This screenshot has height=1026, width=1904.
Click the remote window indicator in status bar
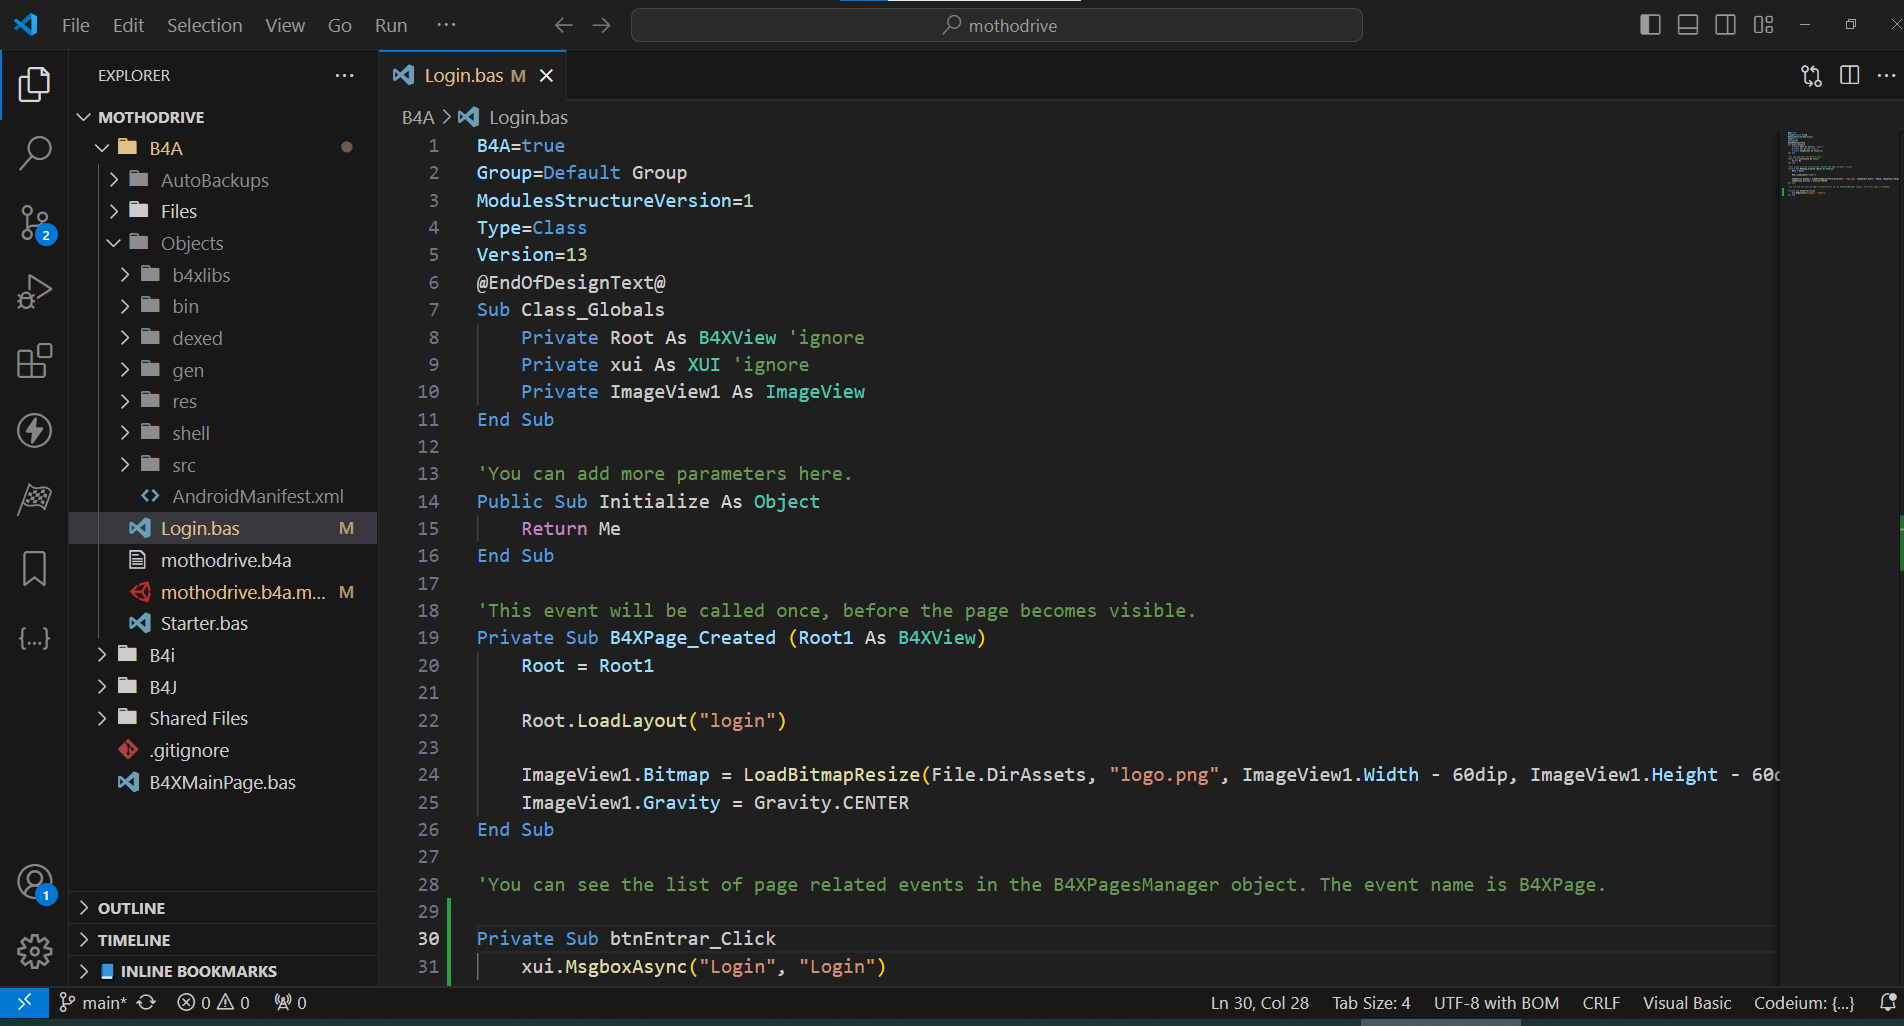pyautogui.click(x=24, y=1002)
